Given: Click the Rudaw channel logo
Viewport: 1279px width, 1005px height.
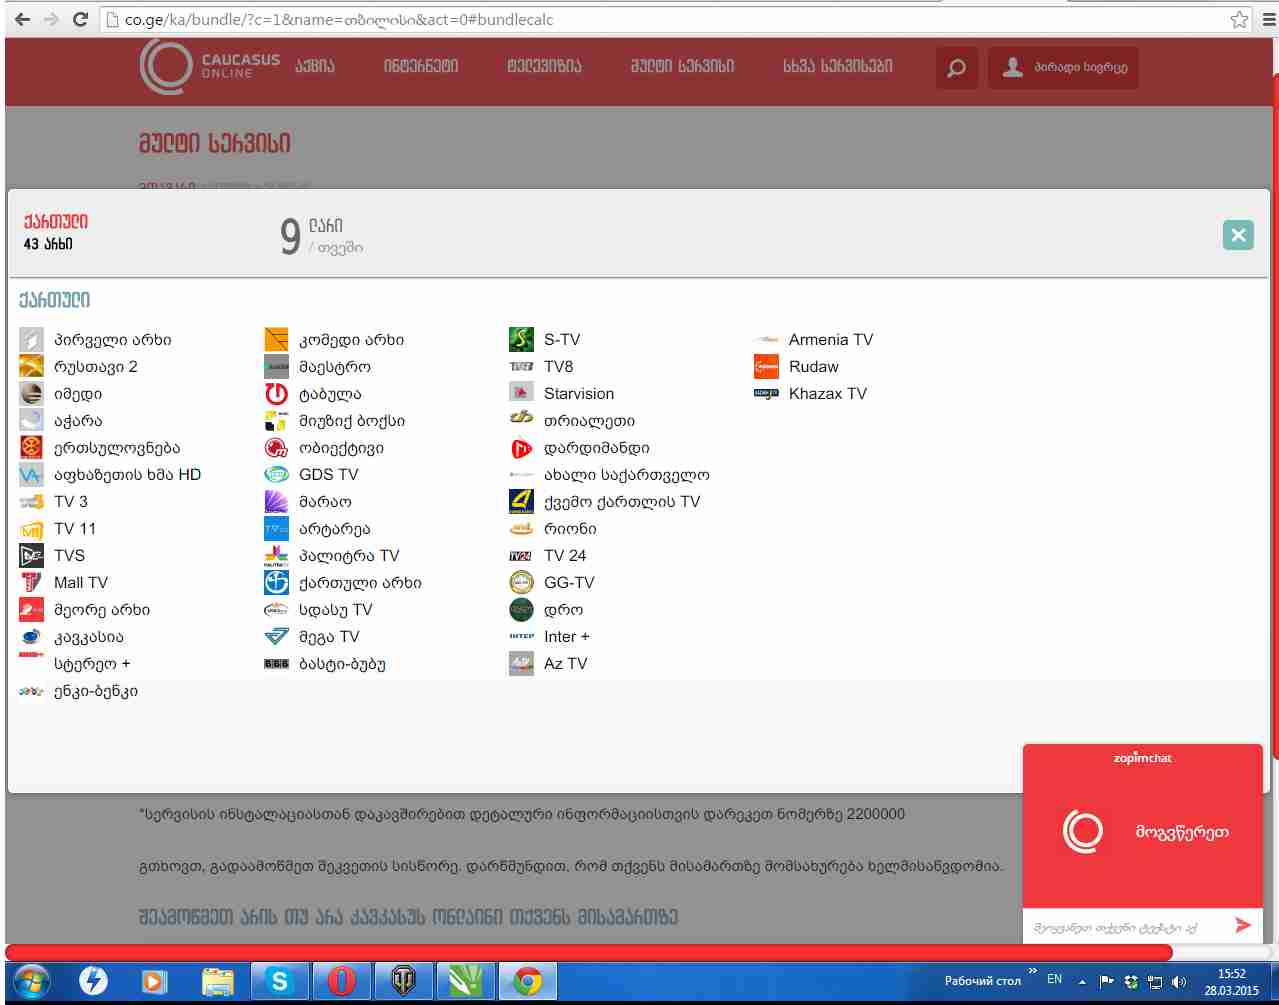Looking at the screenshot, I should [766, 367].
